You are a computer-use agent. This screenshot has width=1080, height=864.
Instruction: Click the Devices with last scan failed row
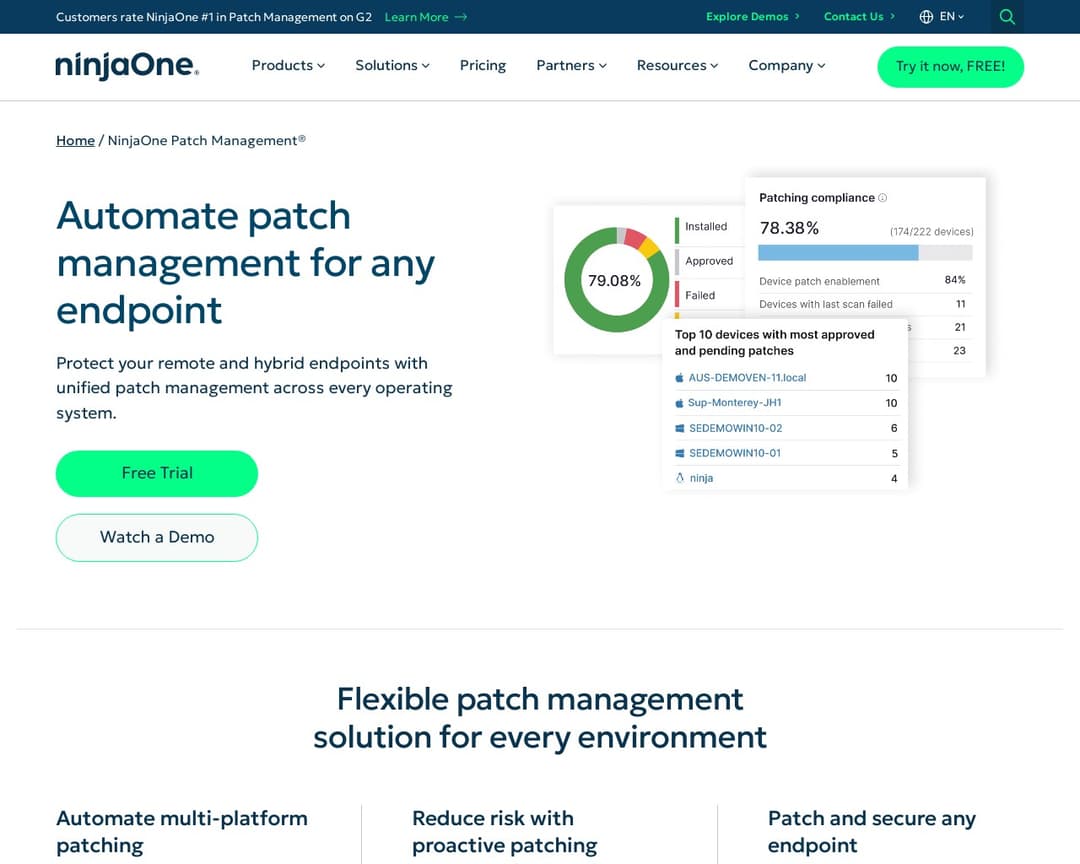click(862, 304)
